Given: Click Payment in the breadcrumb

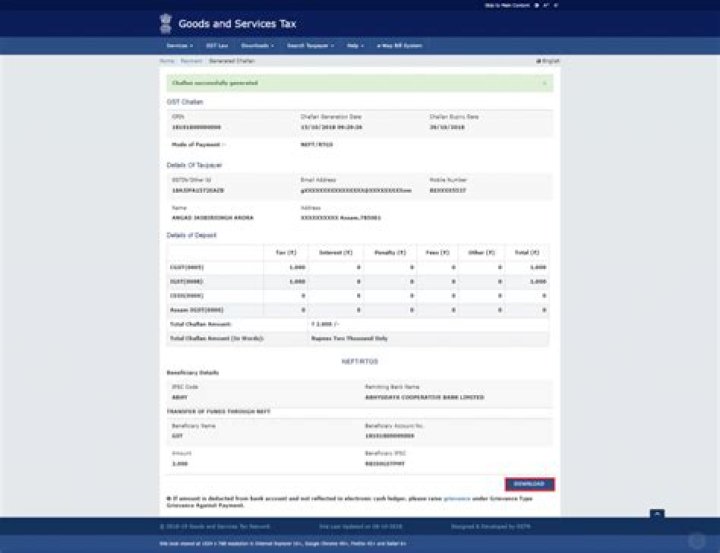Looking at the screenshot, I should pyautogui.click(x=190, y=61).
